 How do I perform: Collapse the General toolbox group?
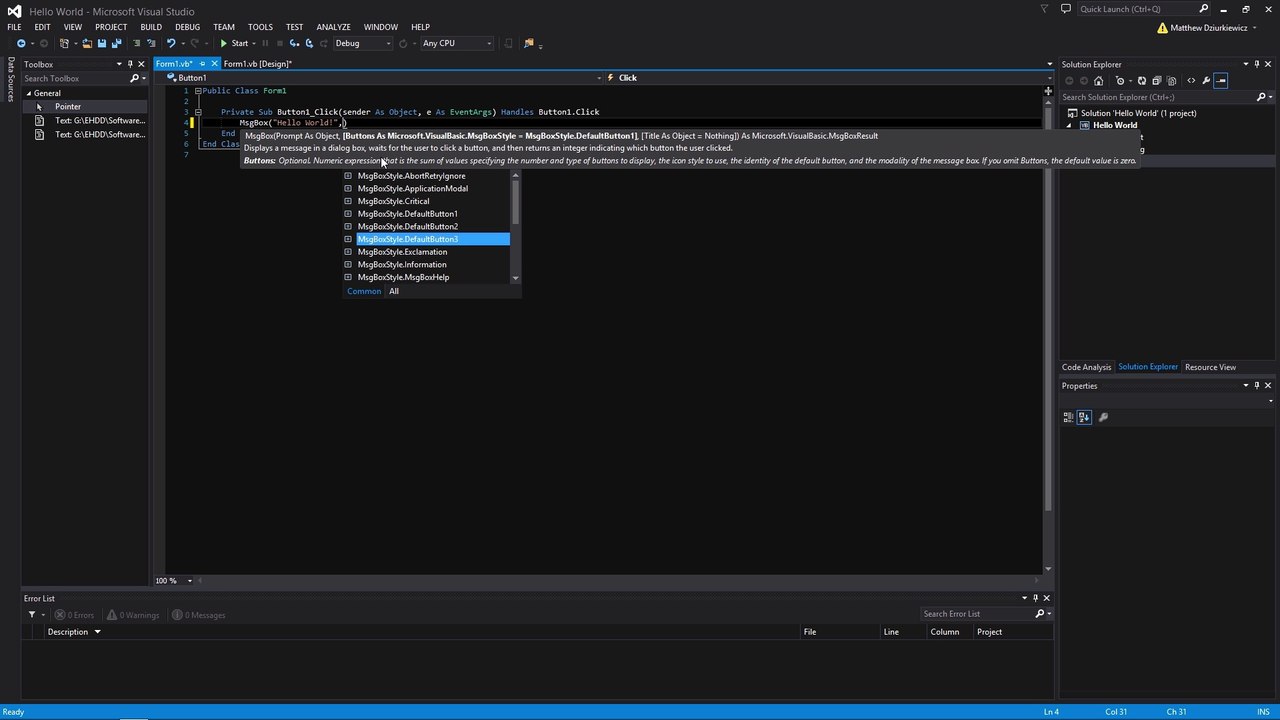pyautogui.click(x=29, y=93)
